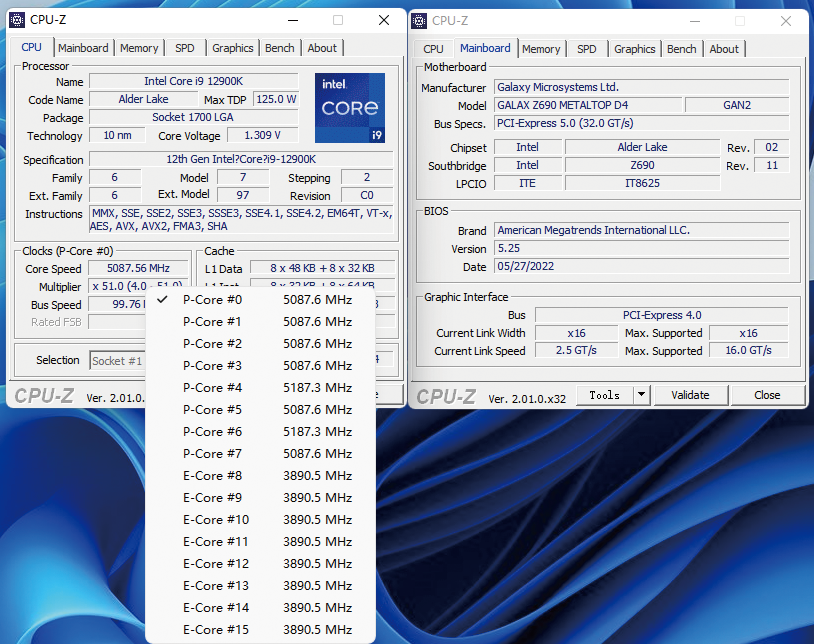Open the Socket #1 selection dropdown
This screenshot has height=644, width=814.
117,361
